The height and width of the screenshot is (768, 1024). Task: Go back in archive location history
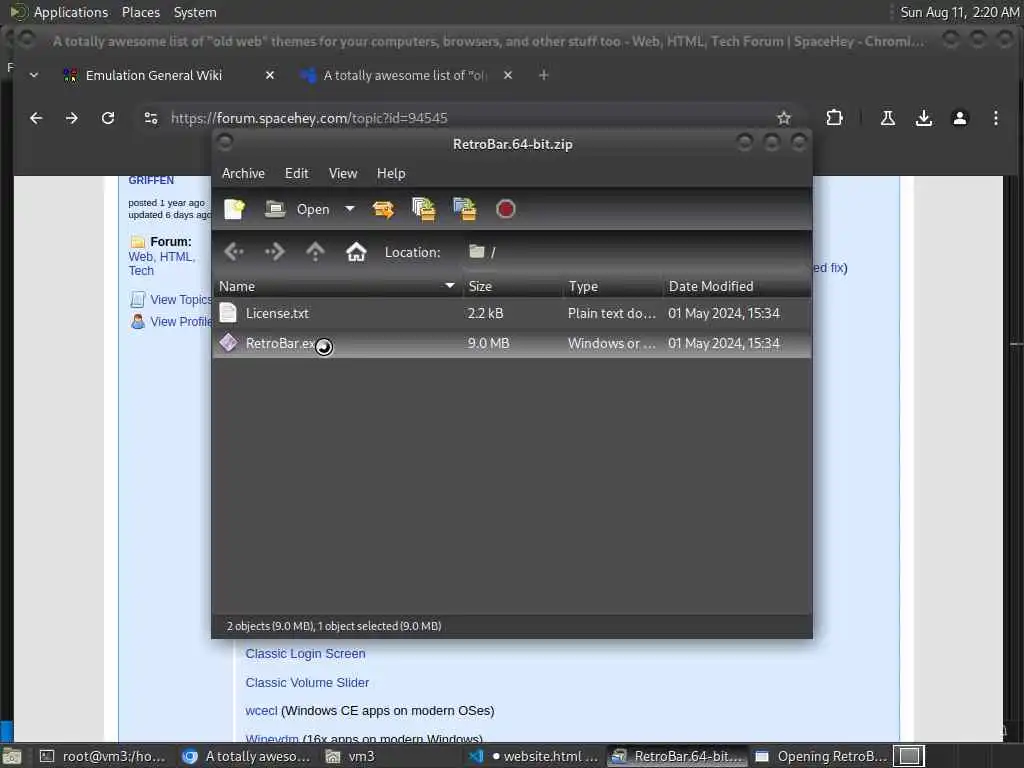click(x=234, y=251)
